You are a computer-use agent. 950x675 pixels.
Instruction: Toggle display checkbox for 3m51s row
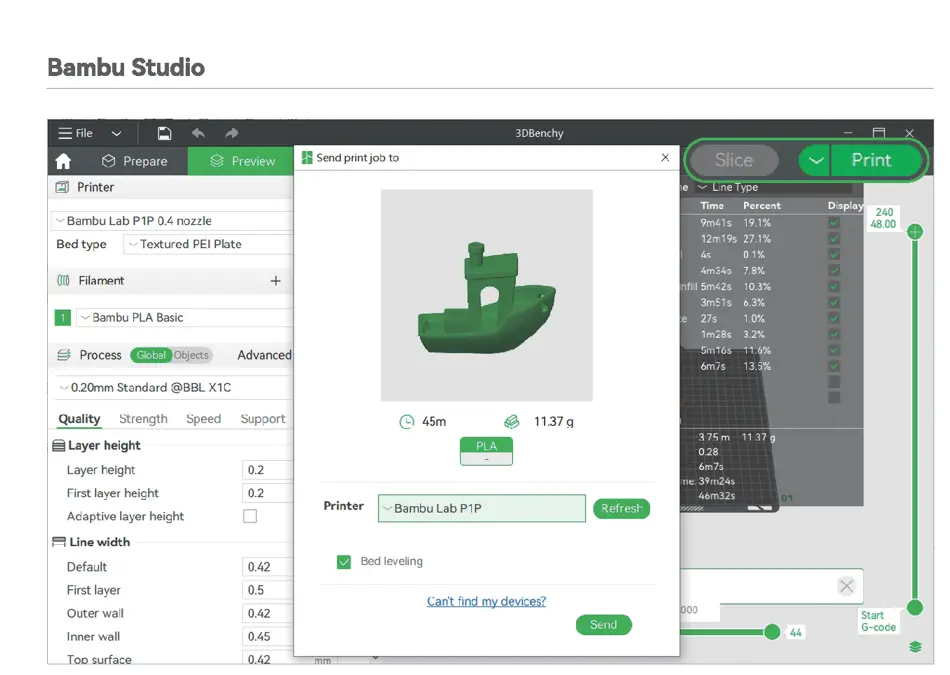tap(834, 302)
